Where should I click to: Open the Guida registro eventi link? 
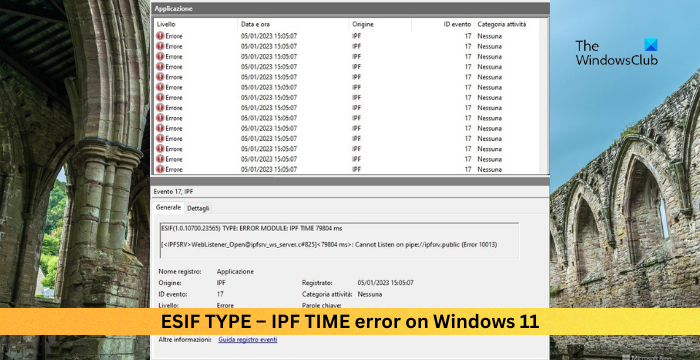(x=248, y=339)
